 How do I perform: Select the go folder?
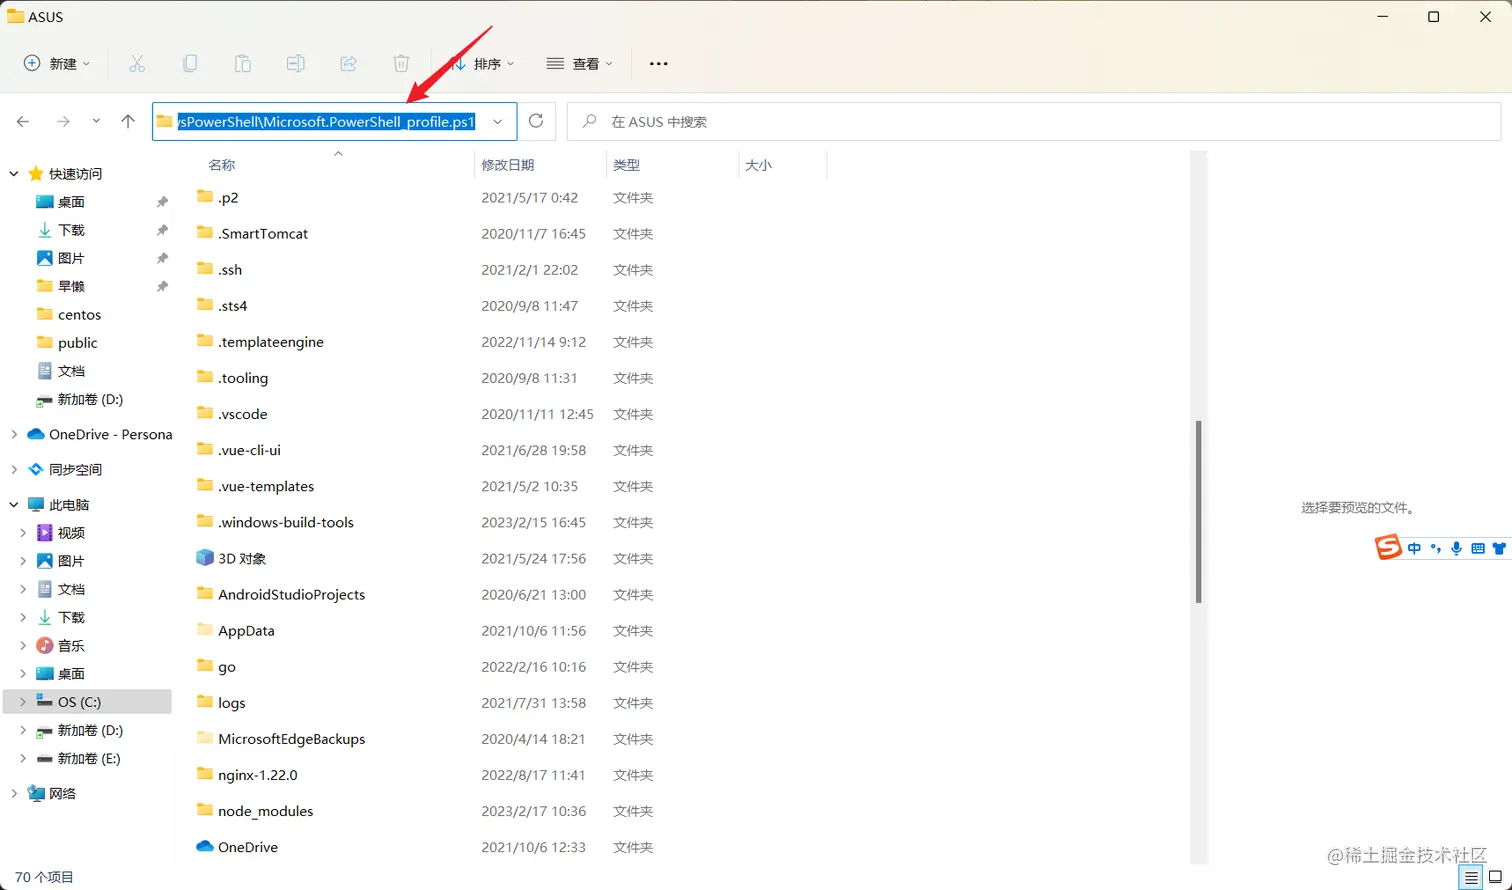point(216,667)
